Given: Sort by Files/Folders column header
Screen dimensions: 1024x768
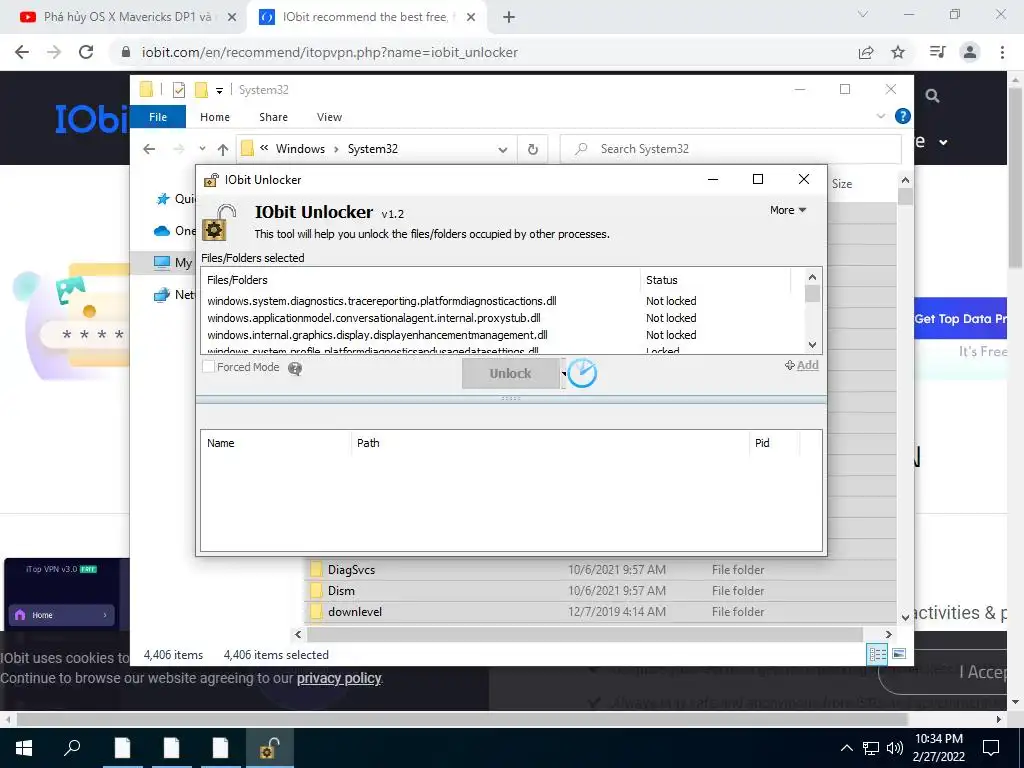Looking at the screenshot, I should 421,280.
